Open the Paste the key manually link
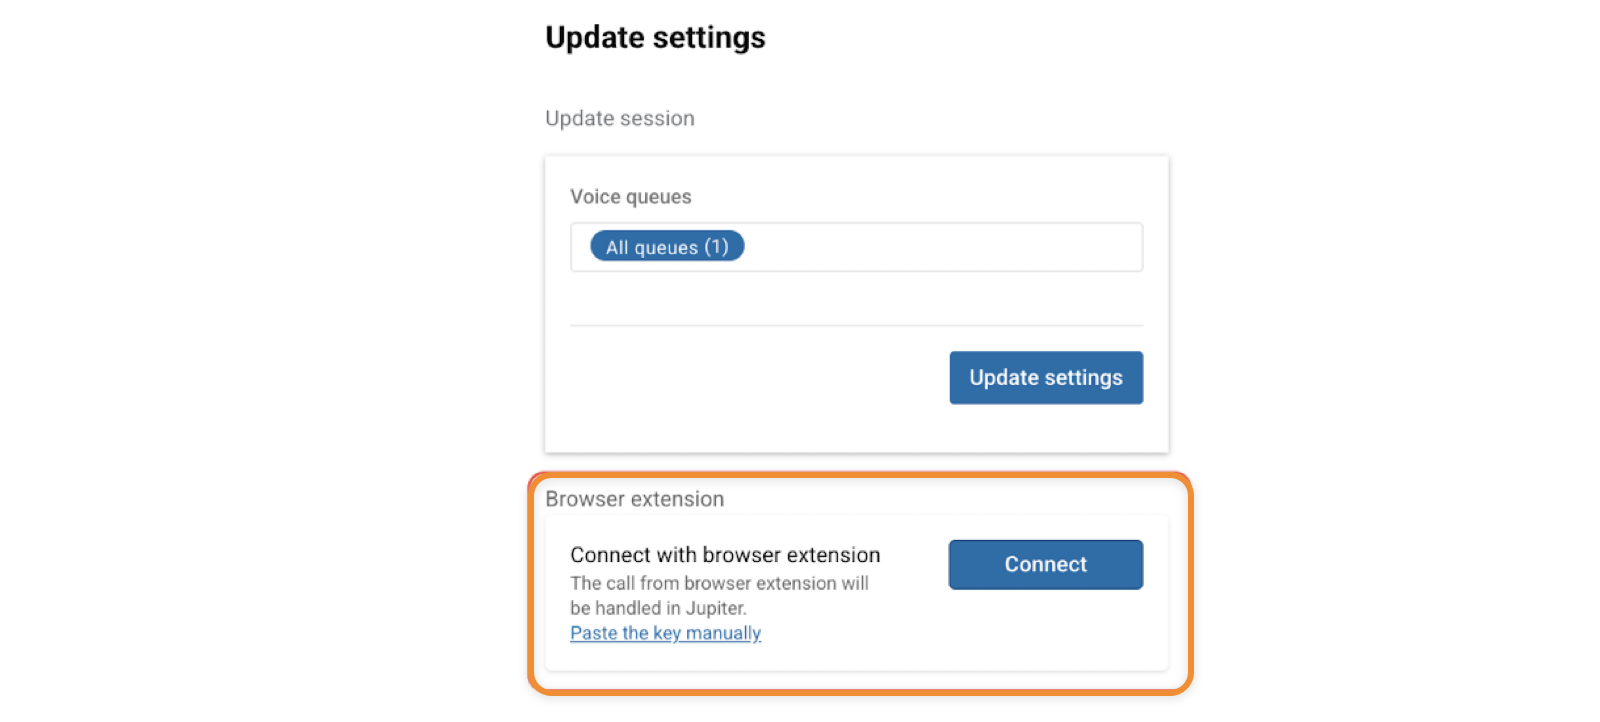1600x722 pixels. (665, 633)
